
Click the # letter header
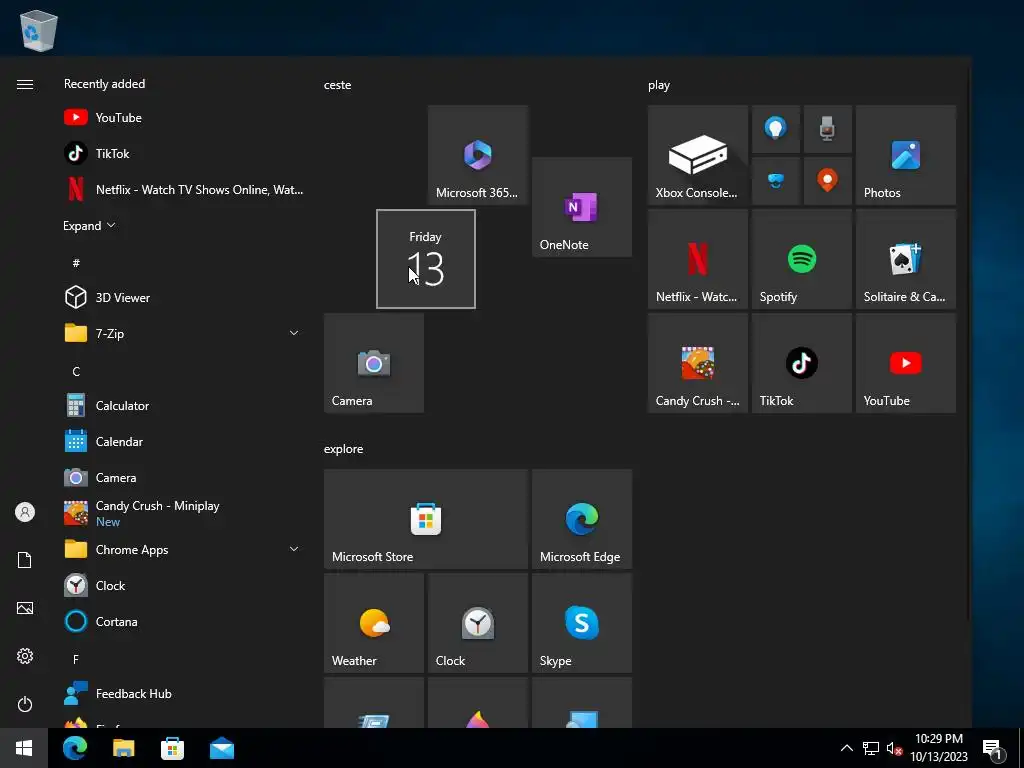click(x=76, y=263)
